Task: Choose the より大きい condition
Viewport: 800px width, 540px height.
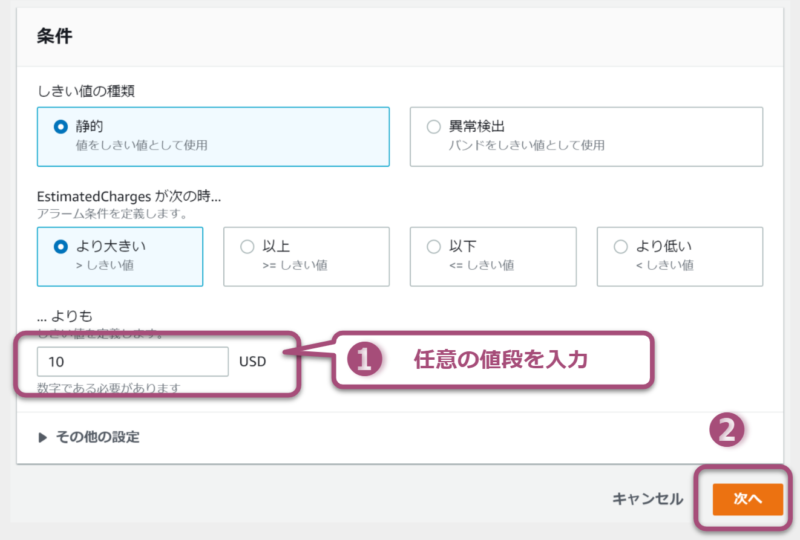Action: point(61,246)
